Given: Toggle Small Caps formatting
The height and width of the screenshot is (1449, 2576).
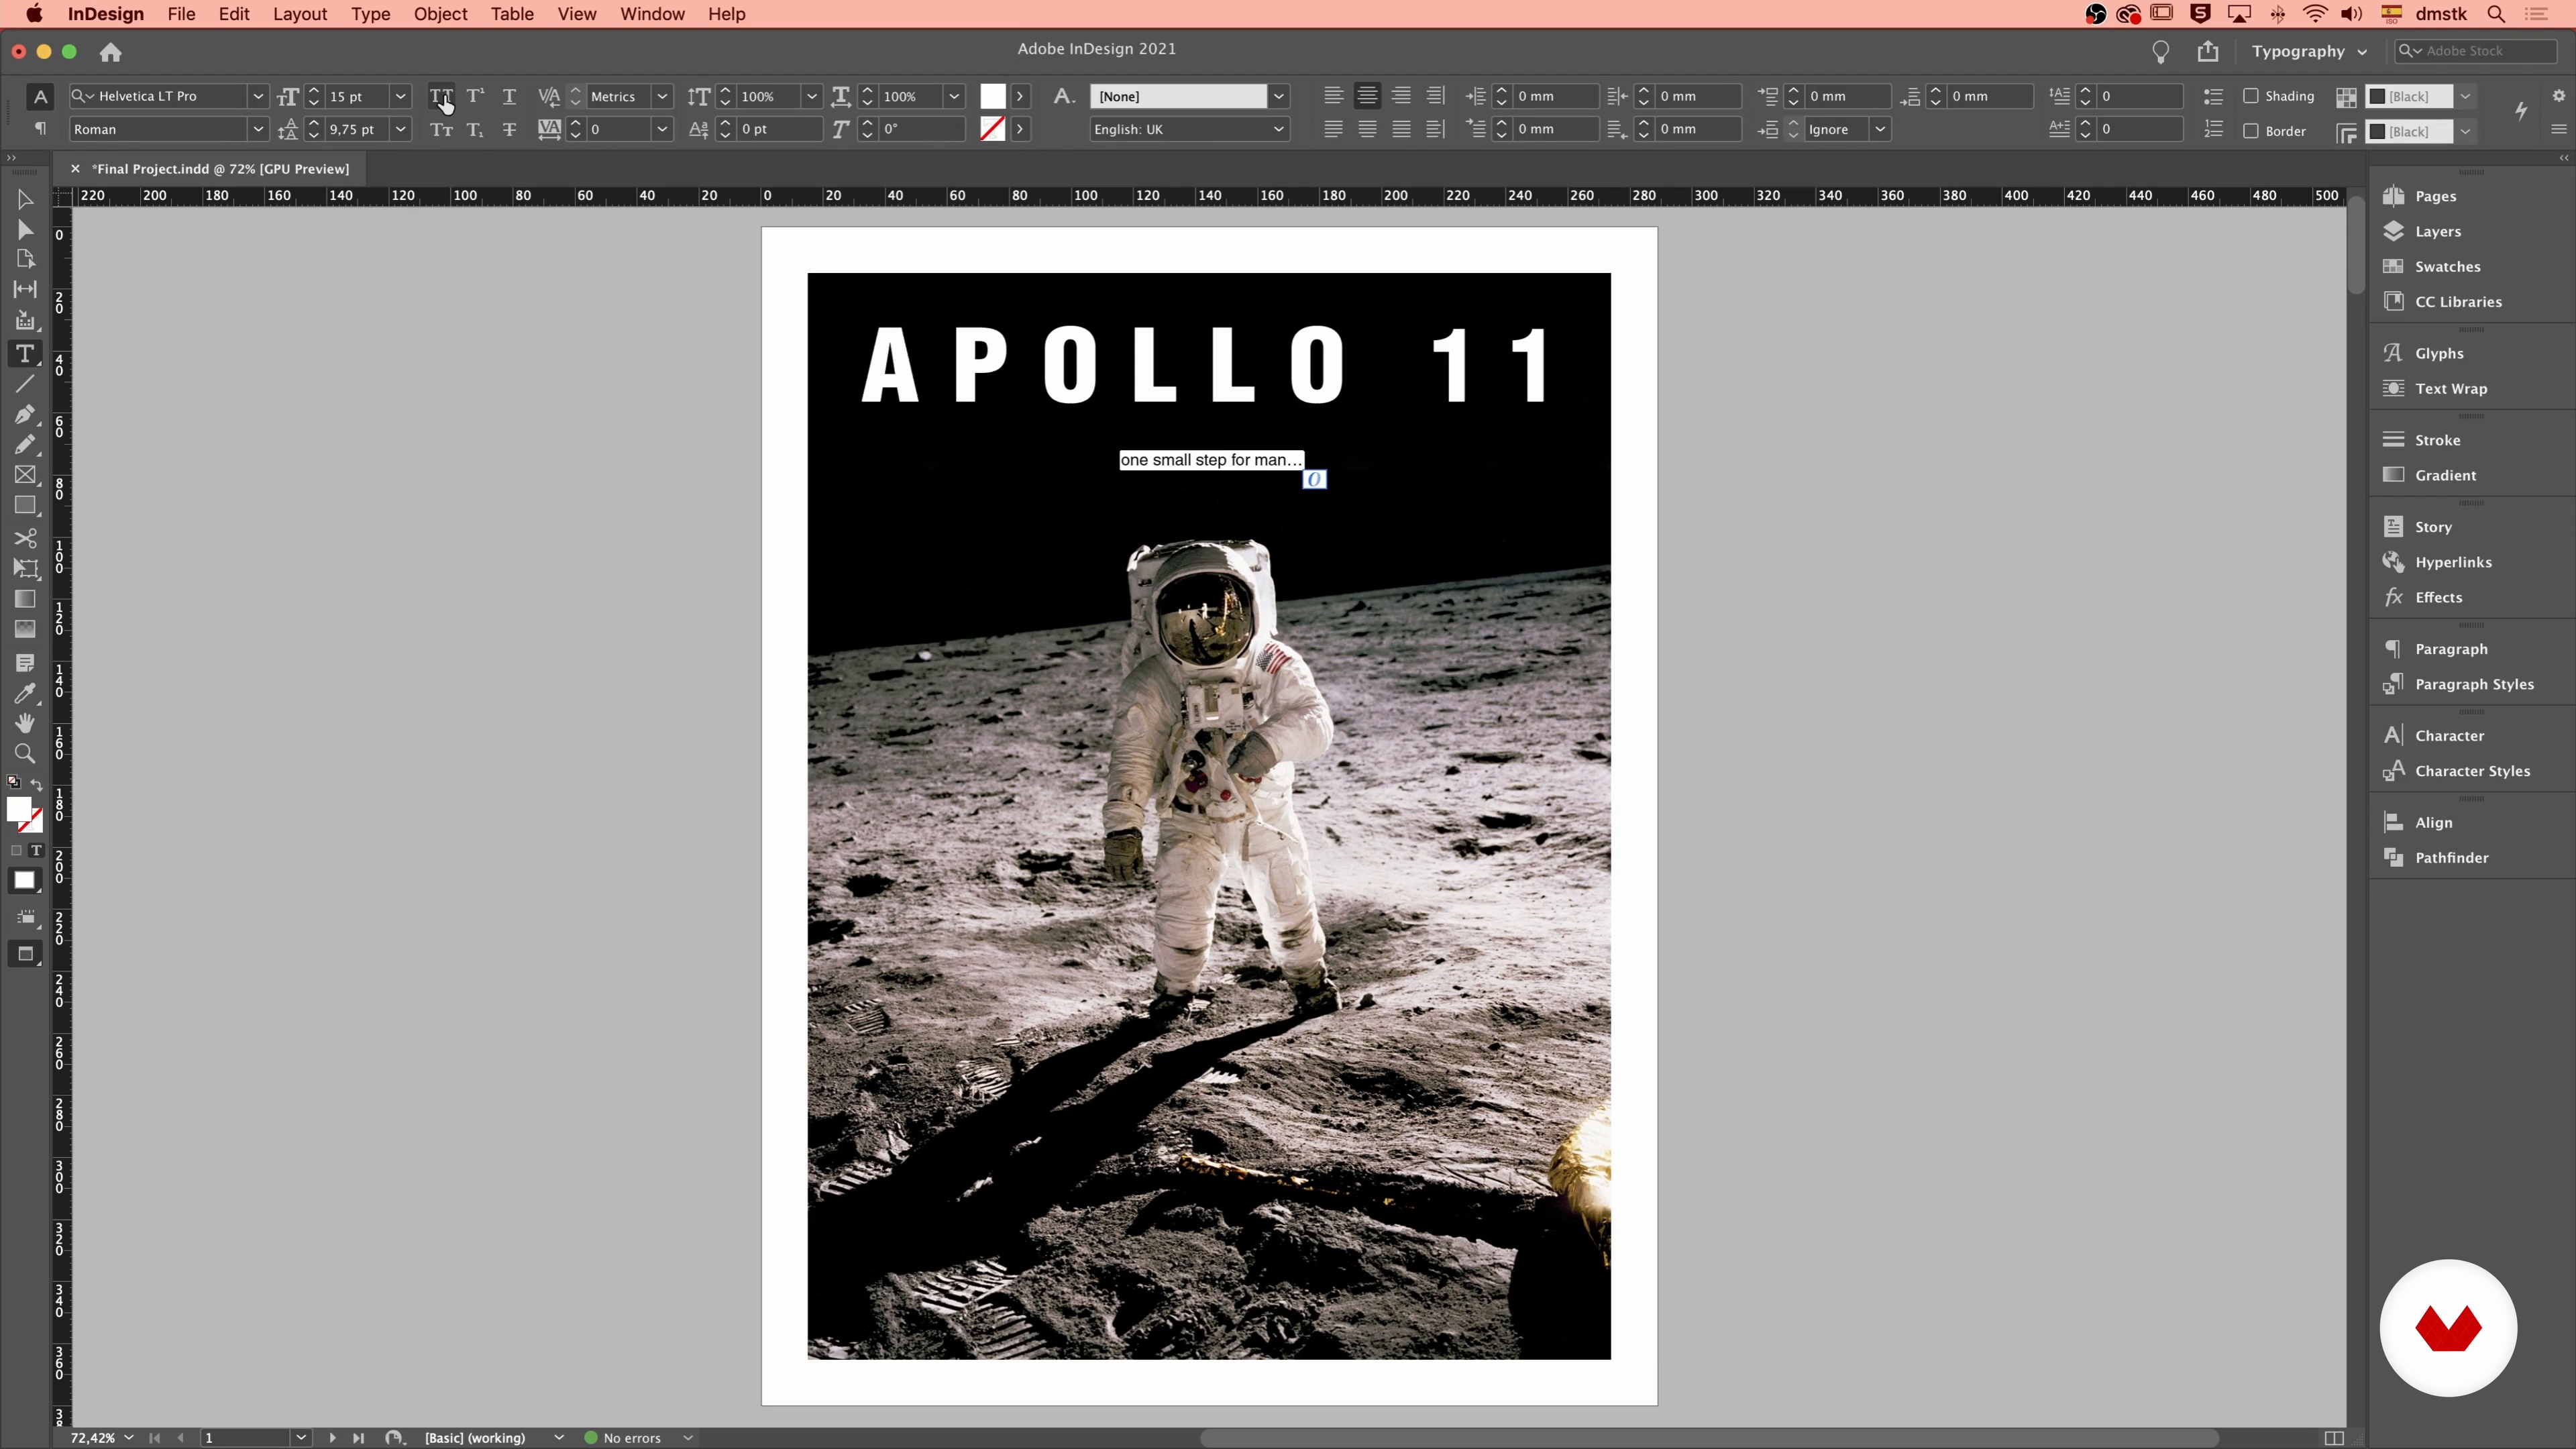Looking at the screenshot, I should 441,129.
